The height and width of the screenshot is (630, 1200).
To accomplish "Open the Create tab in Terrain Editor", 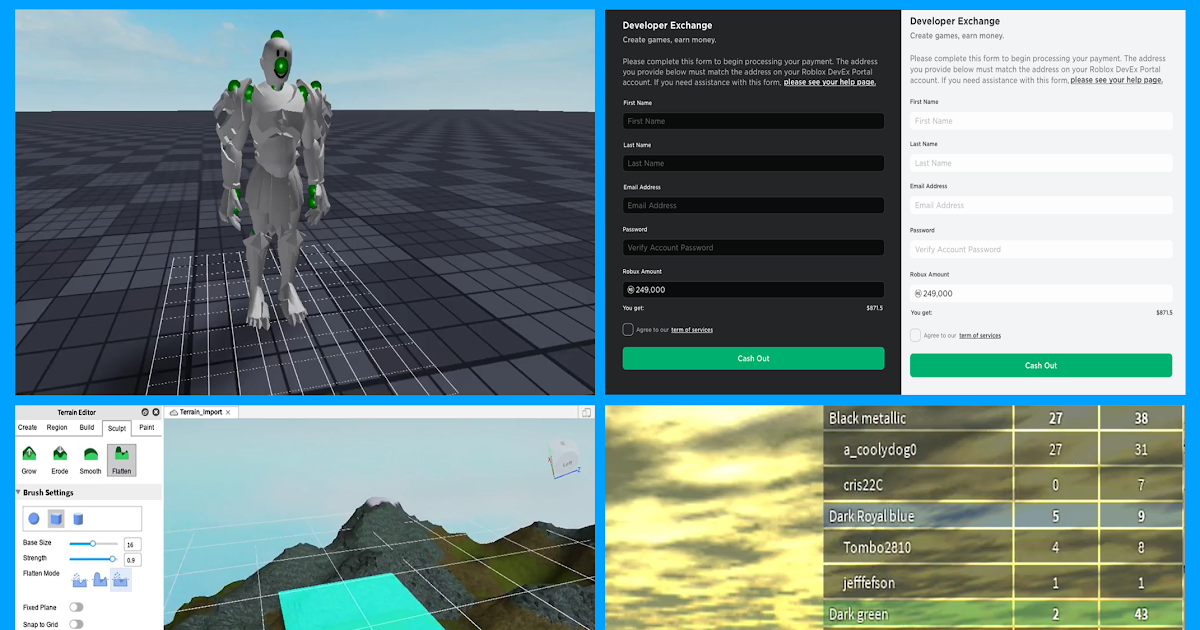I will pos(28,427).
